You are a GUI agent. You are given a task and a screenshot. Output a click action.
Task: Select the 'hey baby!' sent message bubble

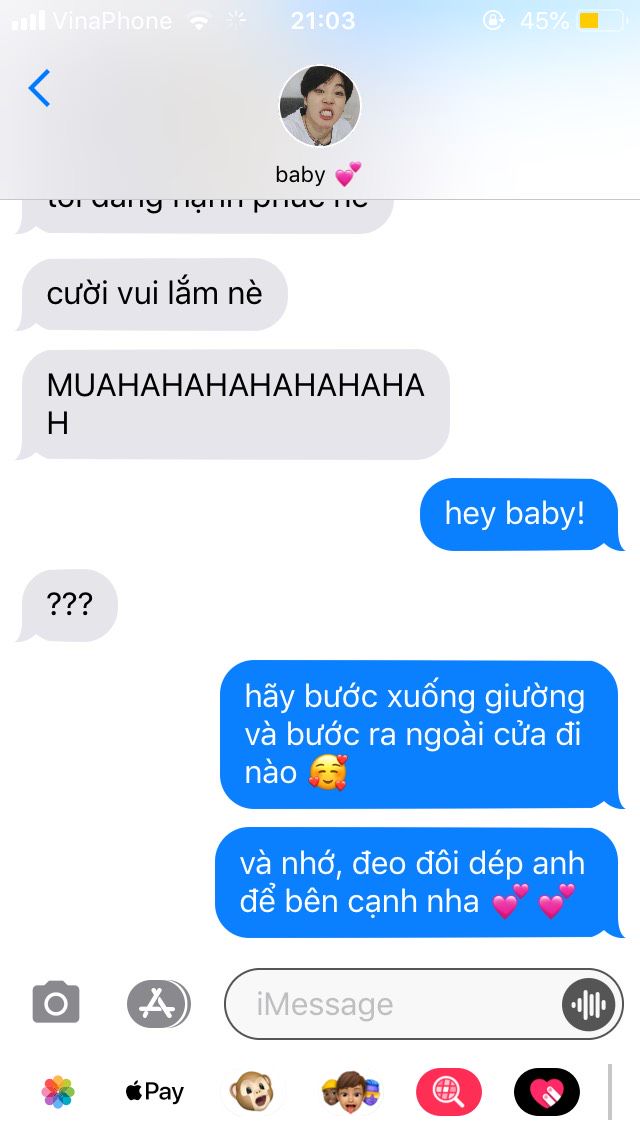519,514
